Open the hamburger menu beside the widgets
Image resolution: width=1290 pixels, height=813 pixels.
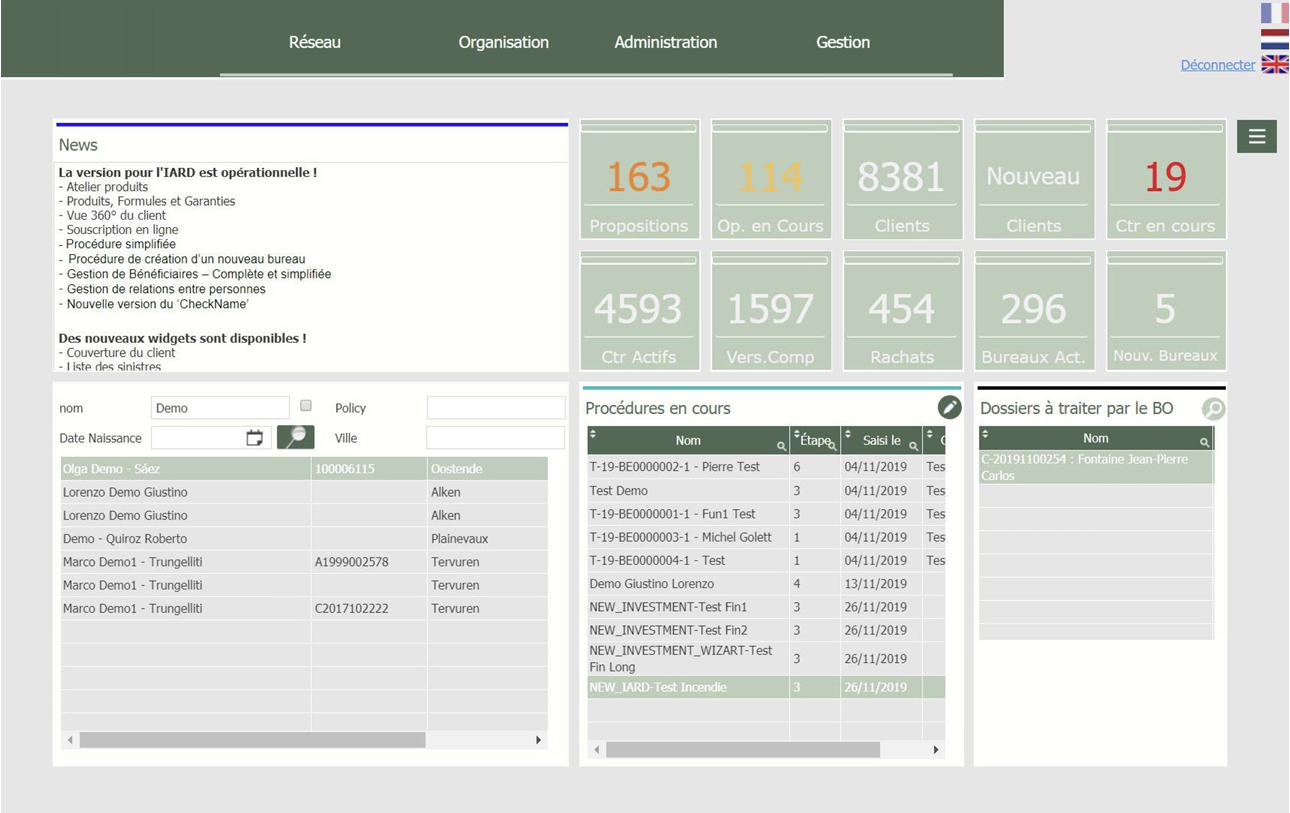[x=1256, y=137]
